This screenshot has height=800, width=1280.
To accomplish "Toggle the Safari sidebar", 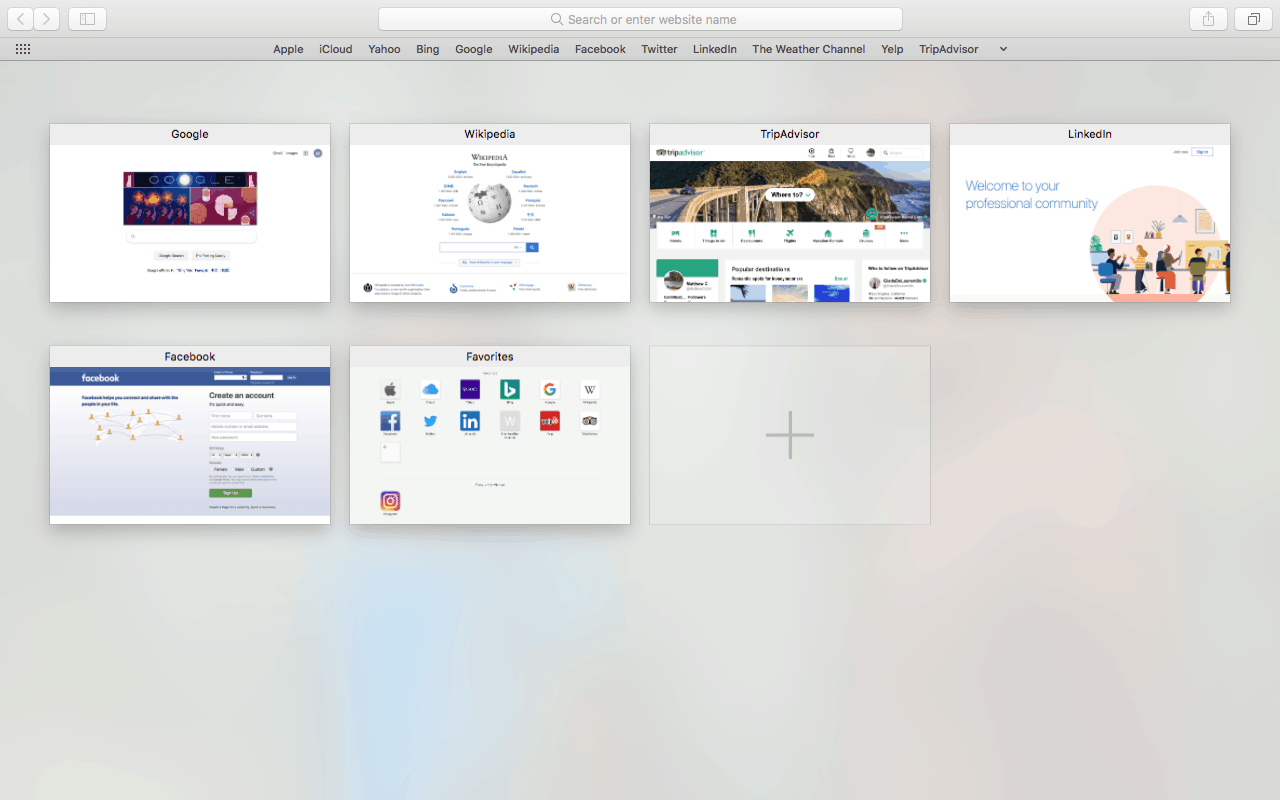I will tap(87, 18).
